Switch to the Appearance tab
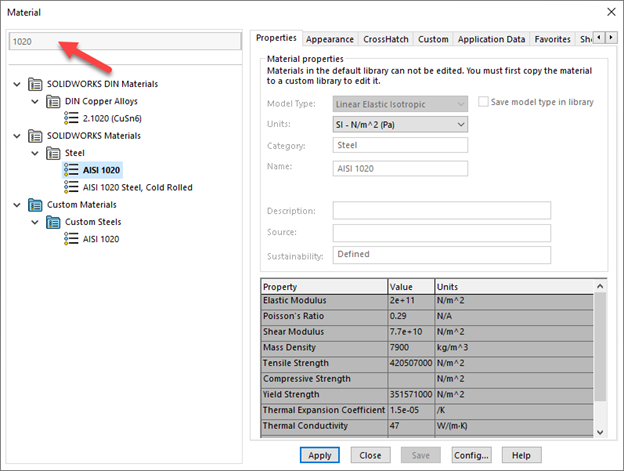The width and height of the screenshot is (624, 471). pos(330,39)
